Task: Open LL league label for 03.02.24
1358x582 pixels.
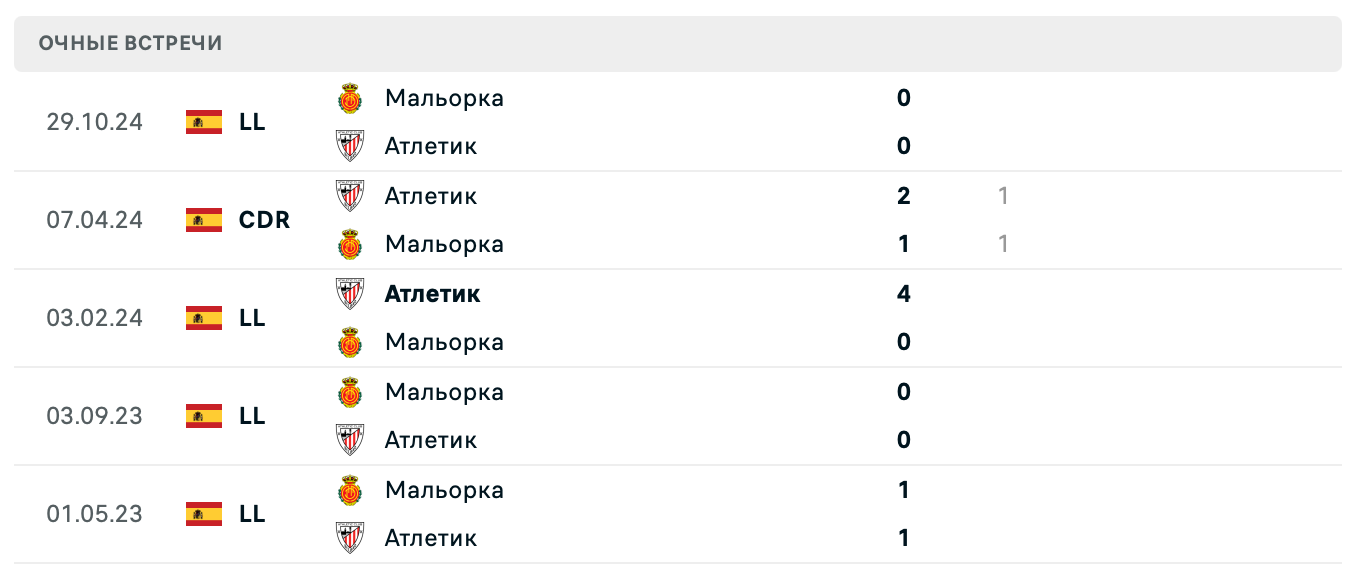Action: pyautogui.click(x=252, y=318)
